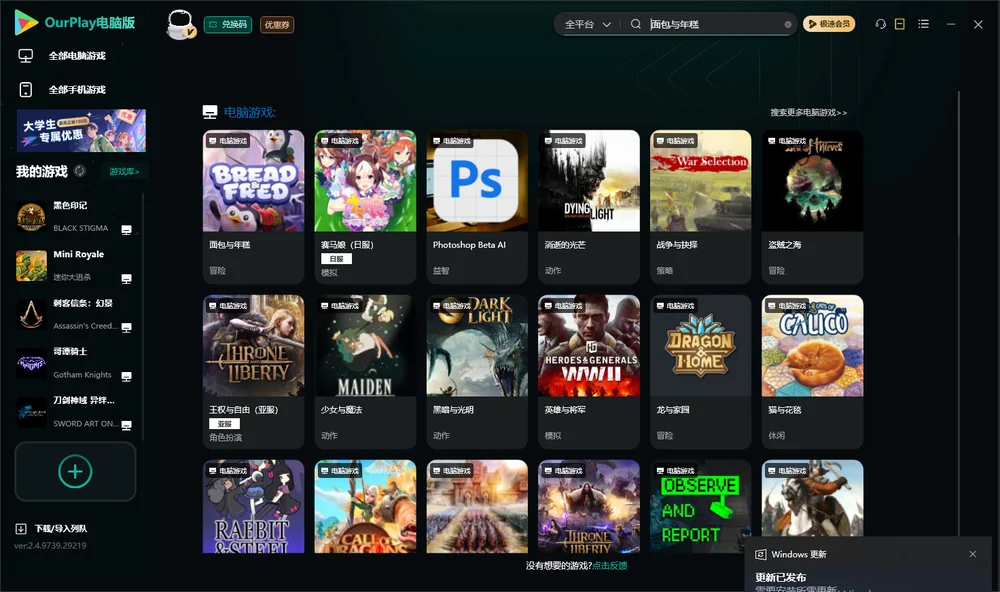1000x592 pixels.
Task: Select 黑色印记 BLACK STIGMA in my games
Action: [x=75, y=217]
